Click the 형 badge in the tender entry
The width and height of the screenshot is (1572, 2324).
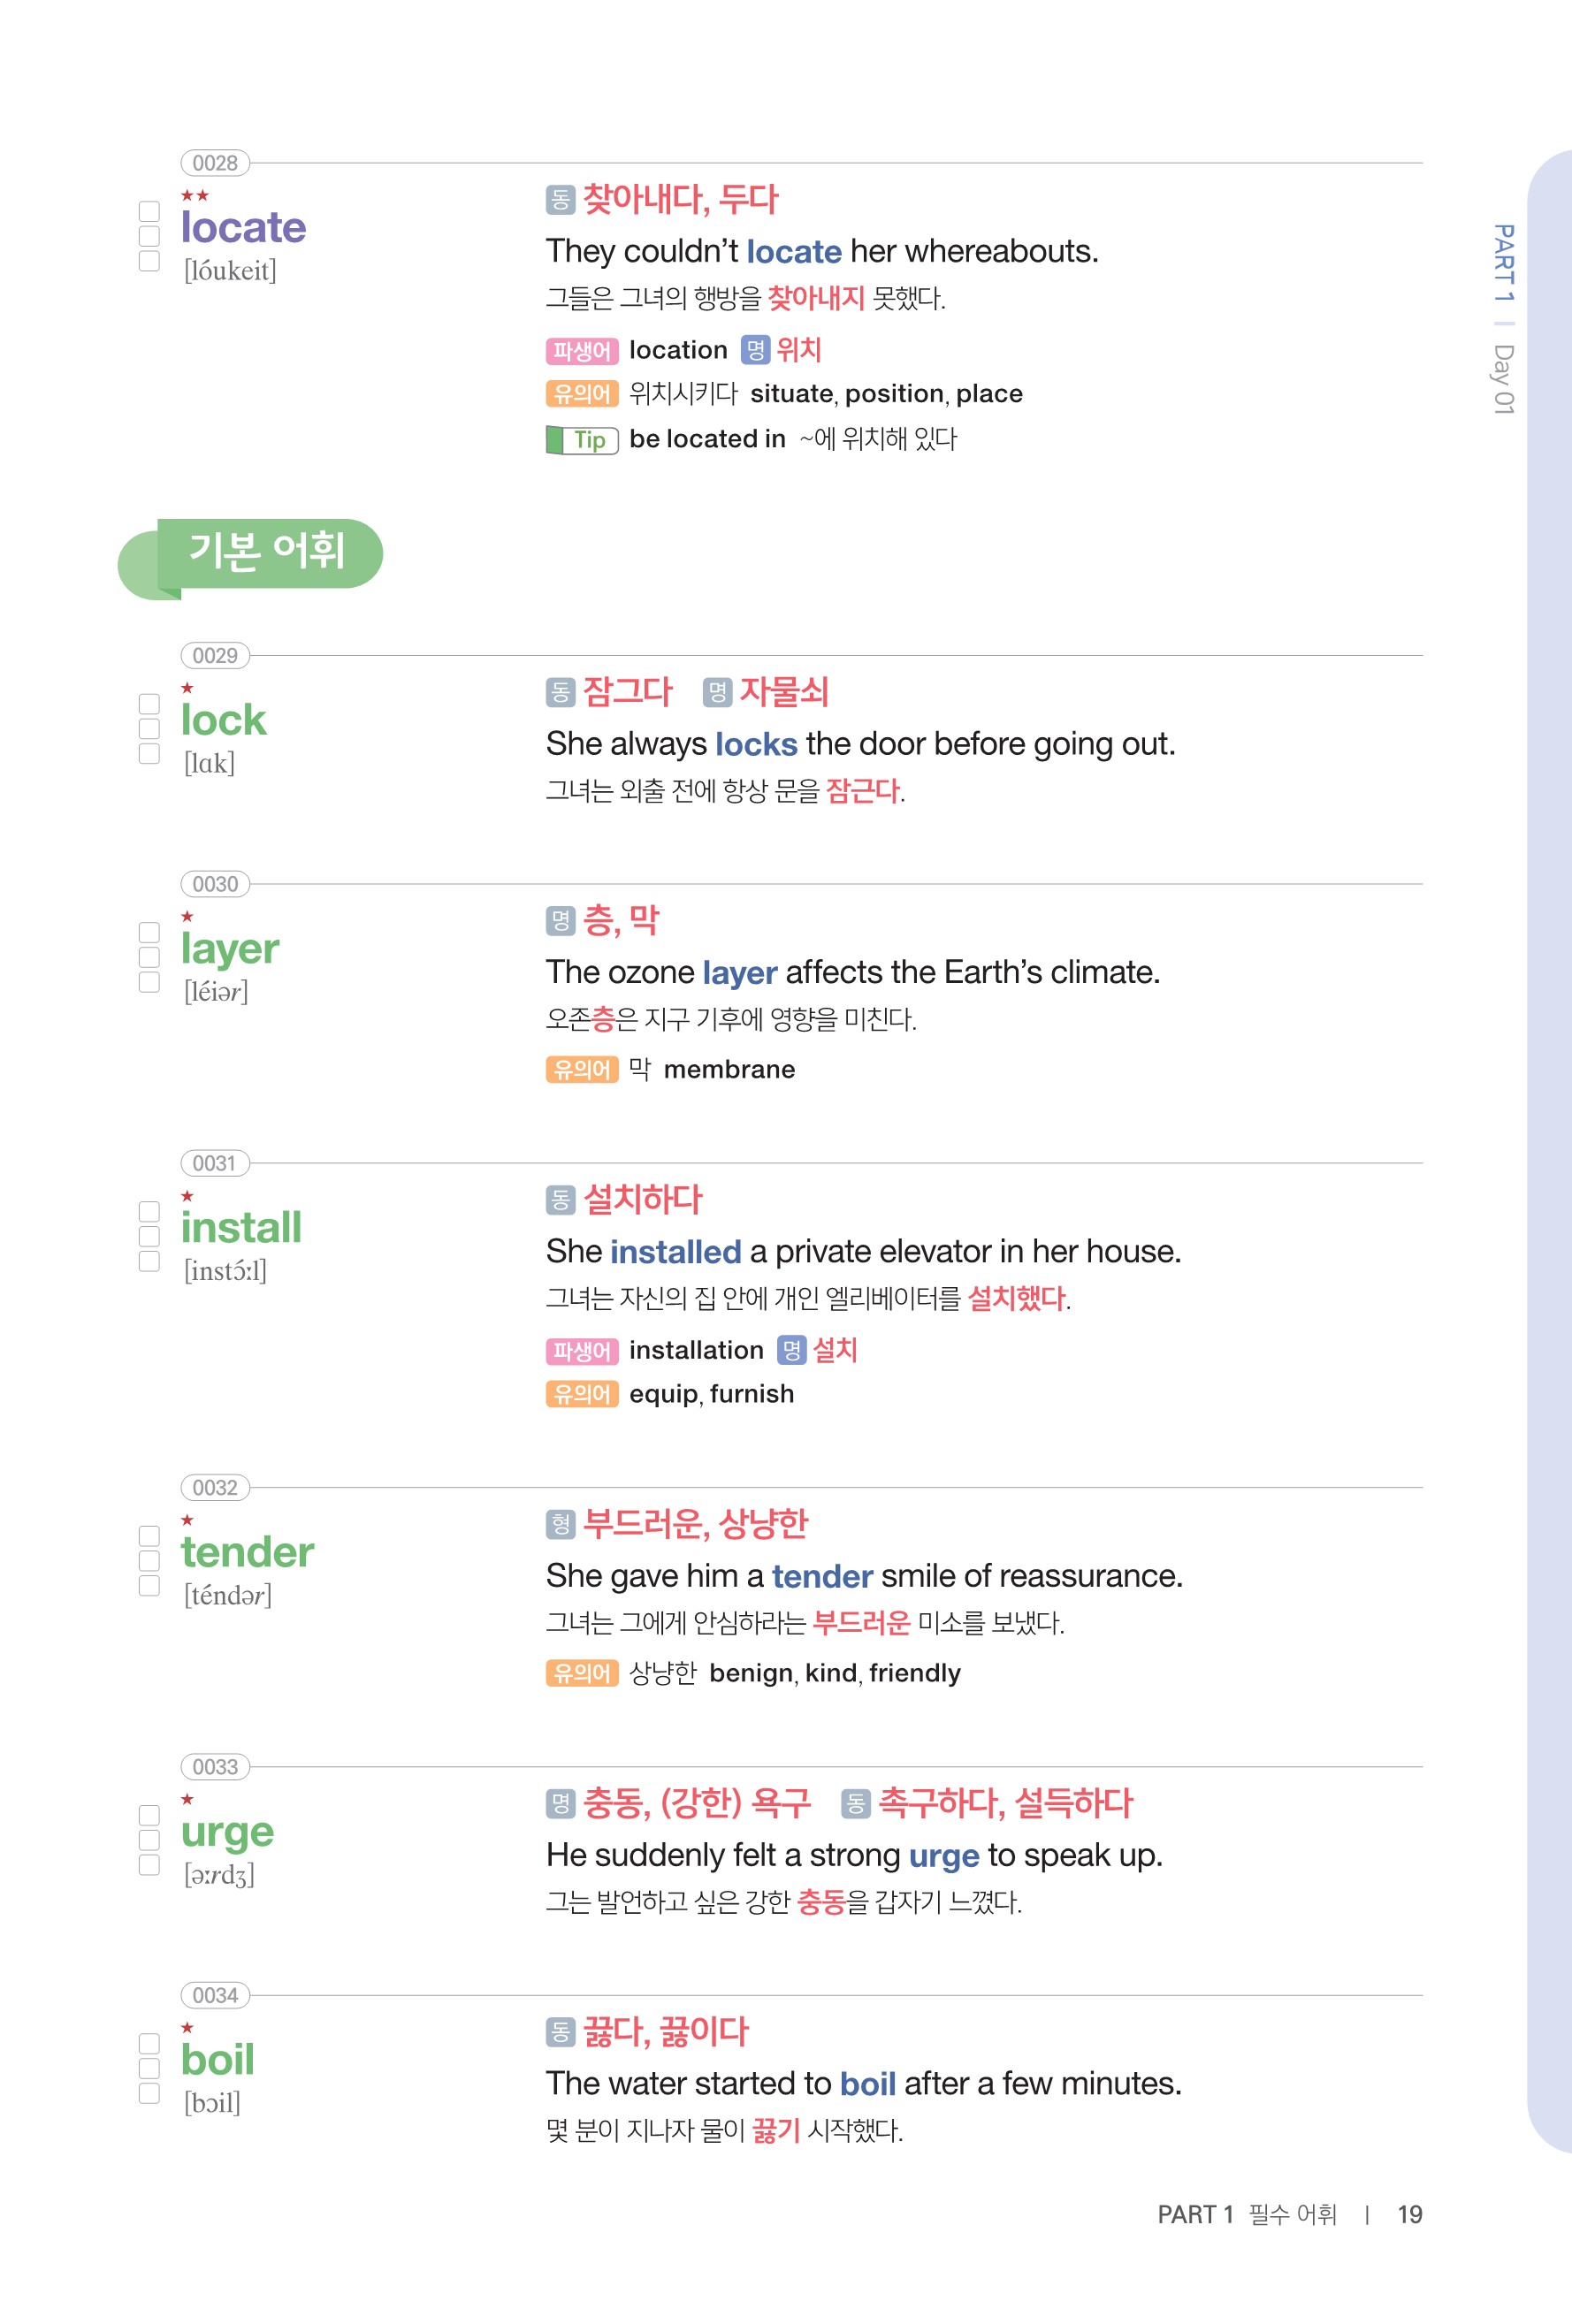pos(560,1525)
